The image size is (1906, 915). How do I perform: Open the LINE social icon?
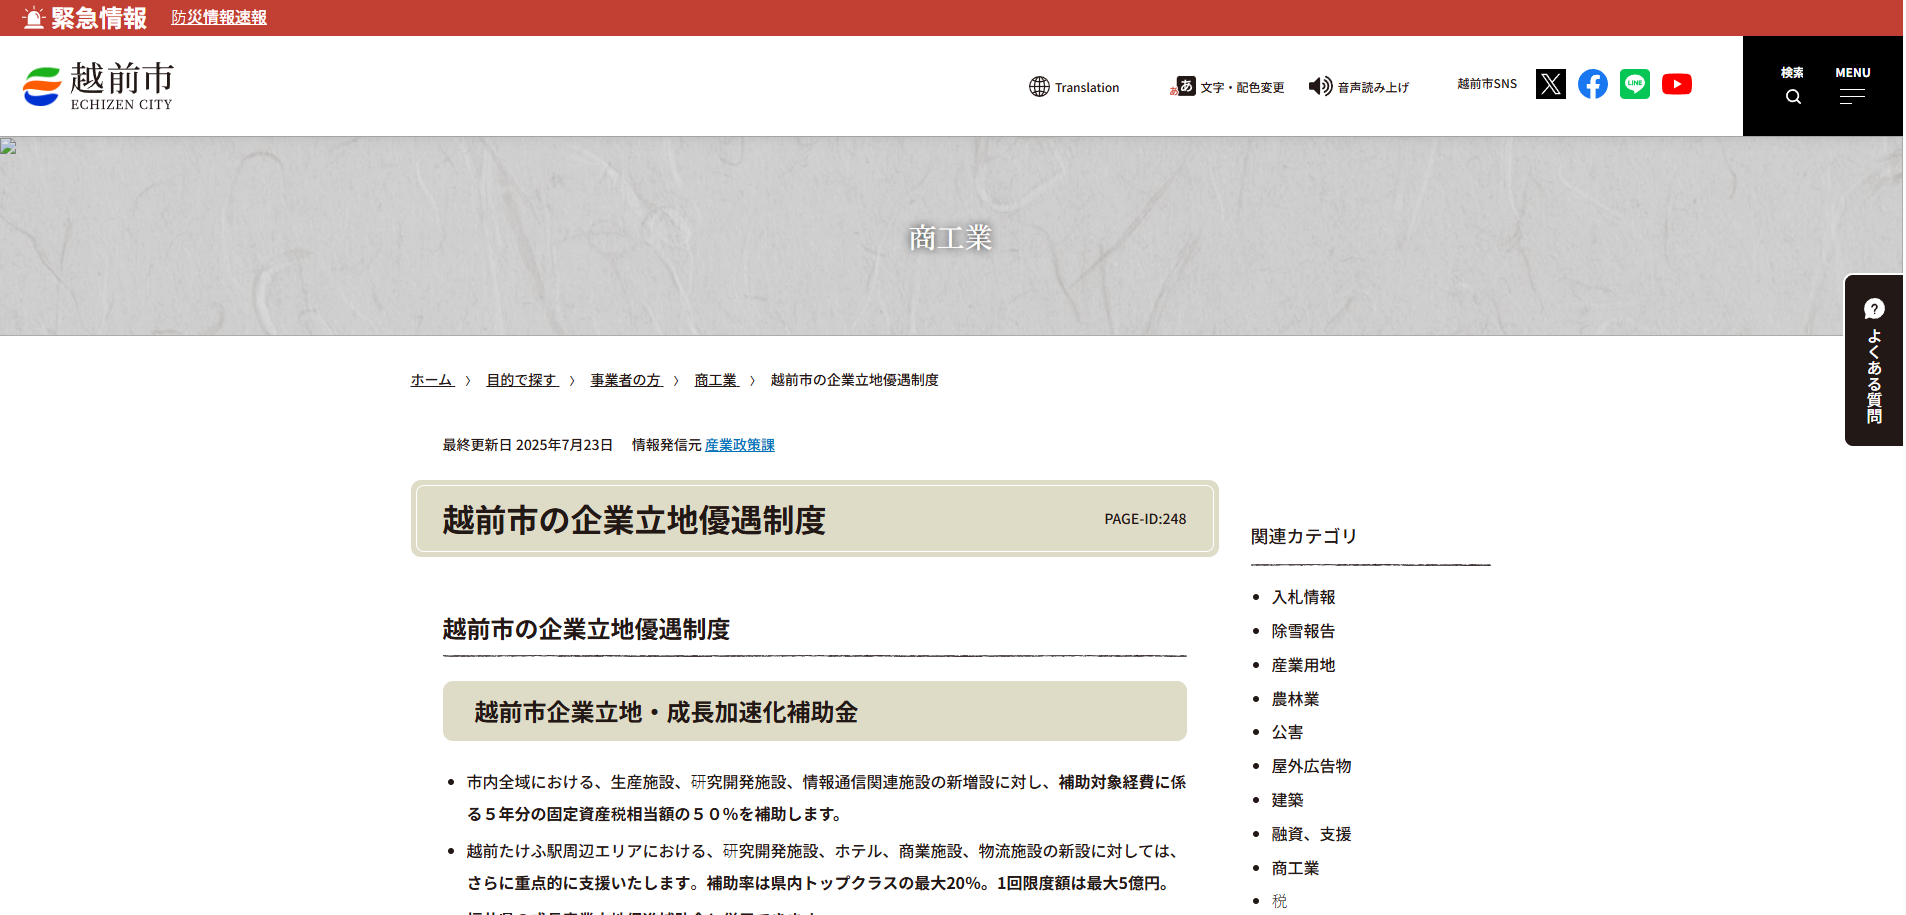click(1635, 84)
